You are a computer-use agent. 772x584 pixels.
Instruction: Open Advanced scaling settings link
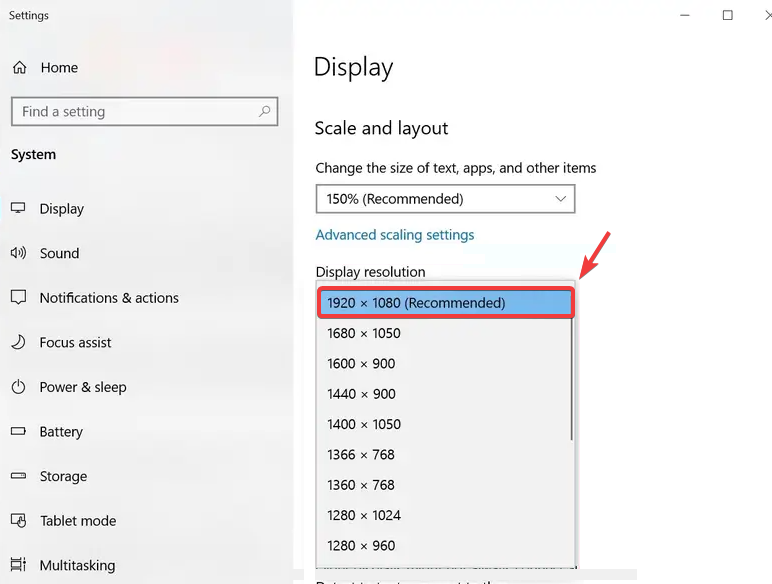[394, 235]
